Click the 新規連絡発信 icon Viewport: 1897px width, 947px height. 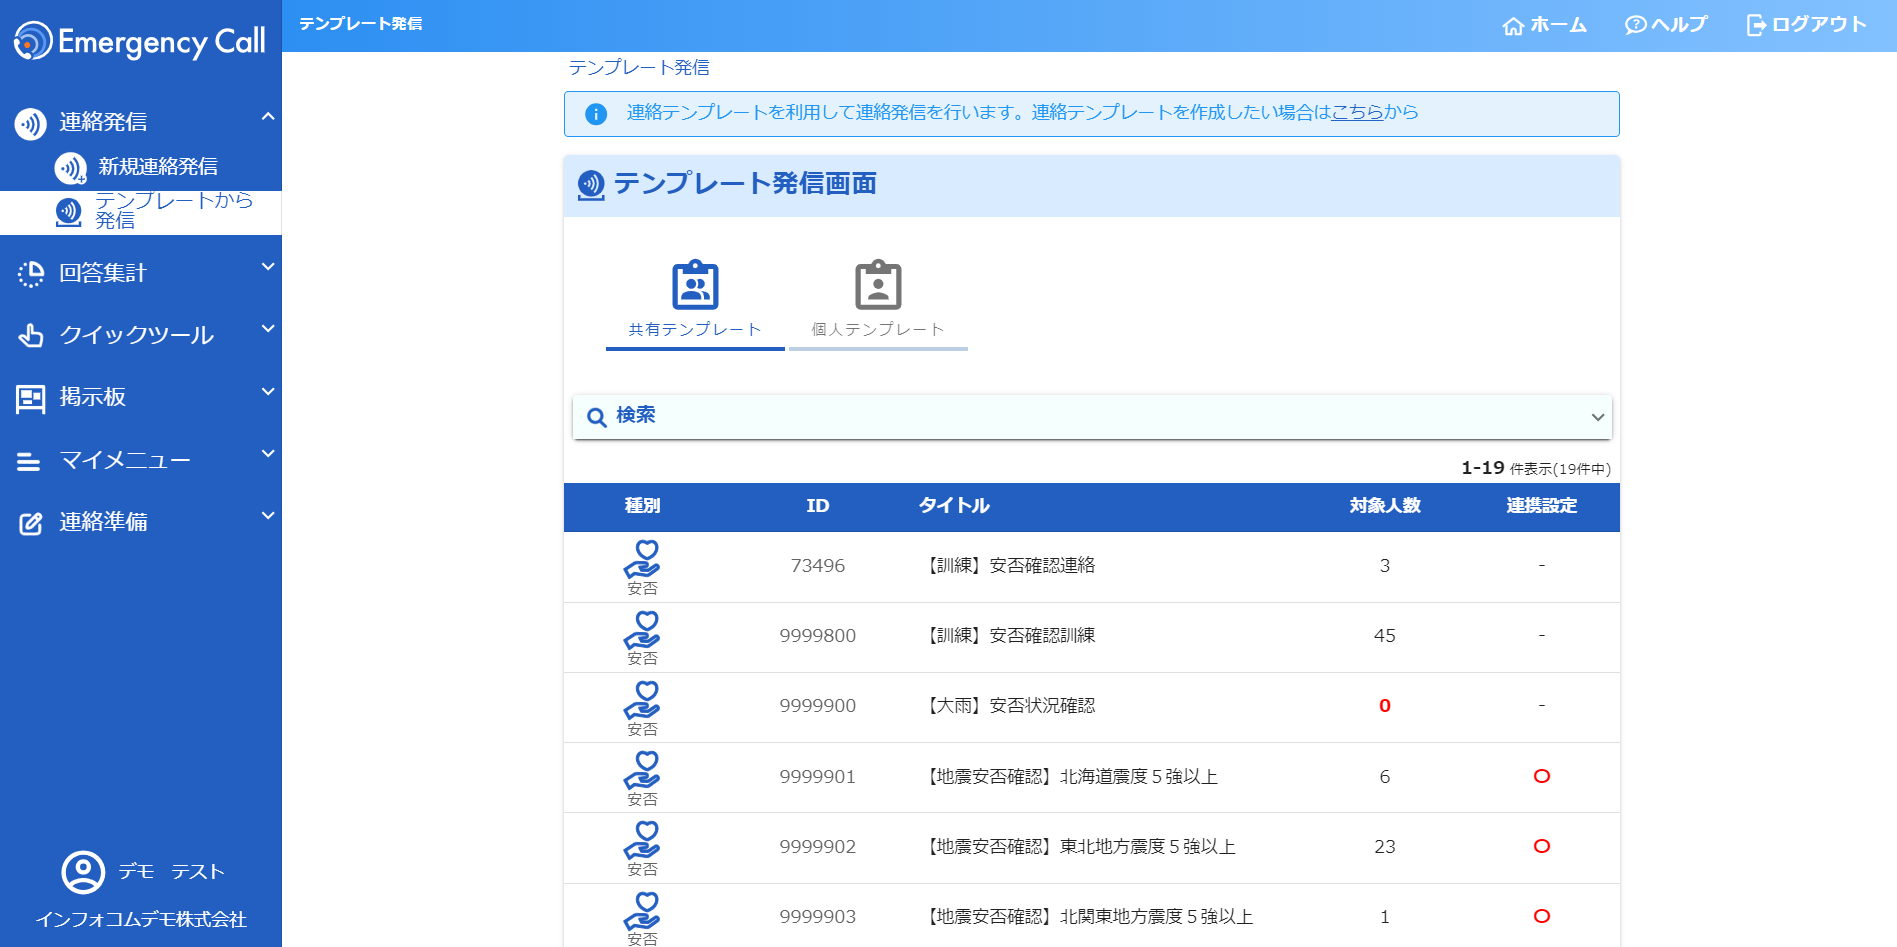(70, 168)
